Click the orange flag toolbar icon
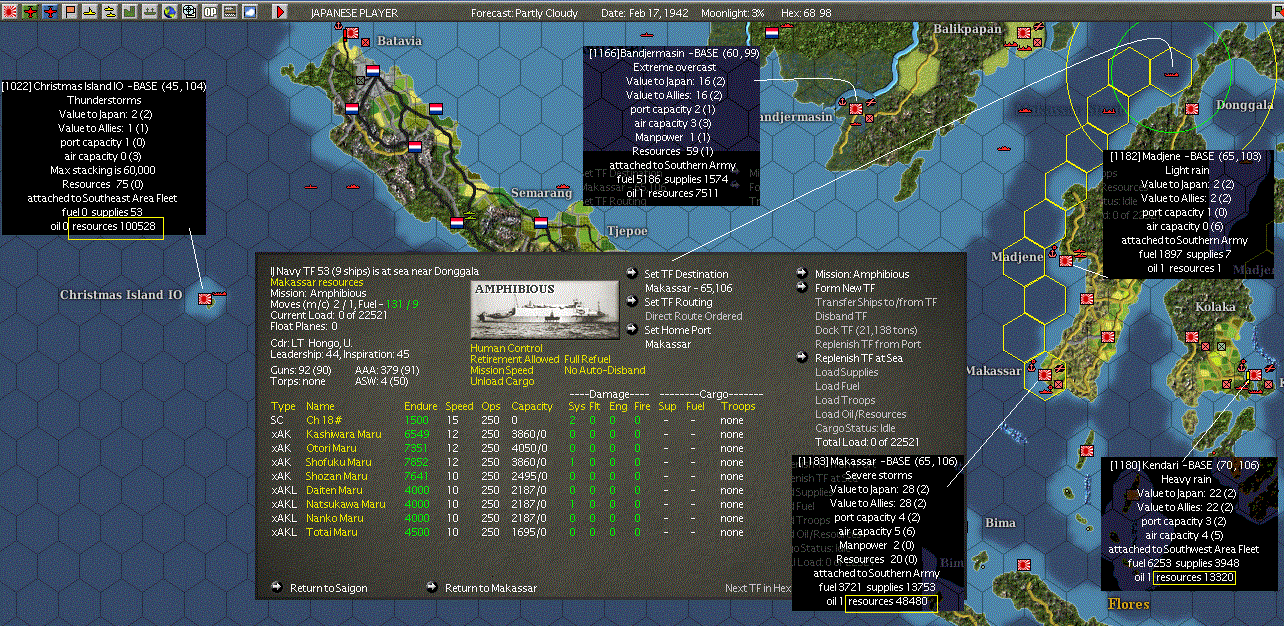 tap(70, 12)
